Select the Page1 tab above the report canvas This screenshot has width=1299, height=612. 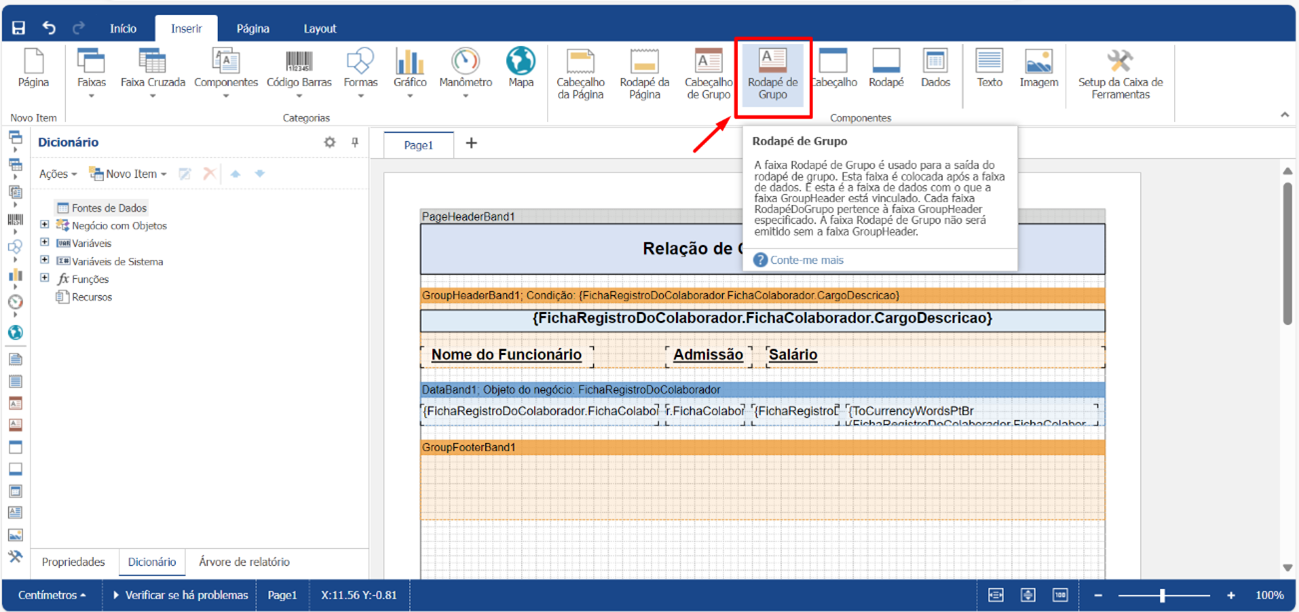418,145
